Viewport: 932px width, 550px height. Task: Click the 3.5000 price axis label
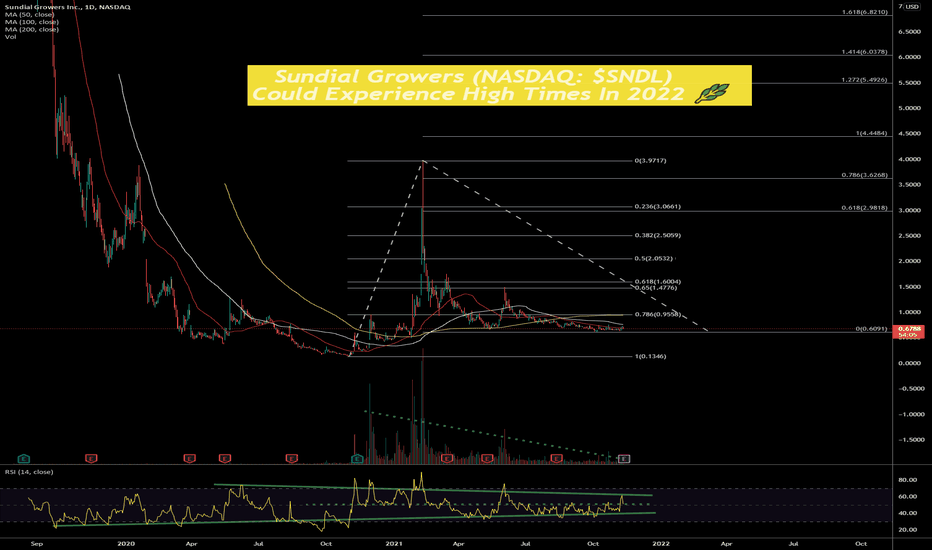[909, 185]
